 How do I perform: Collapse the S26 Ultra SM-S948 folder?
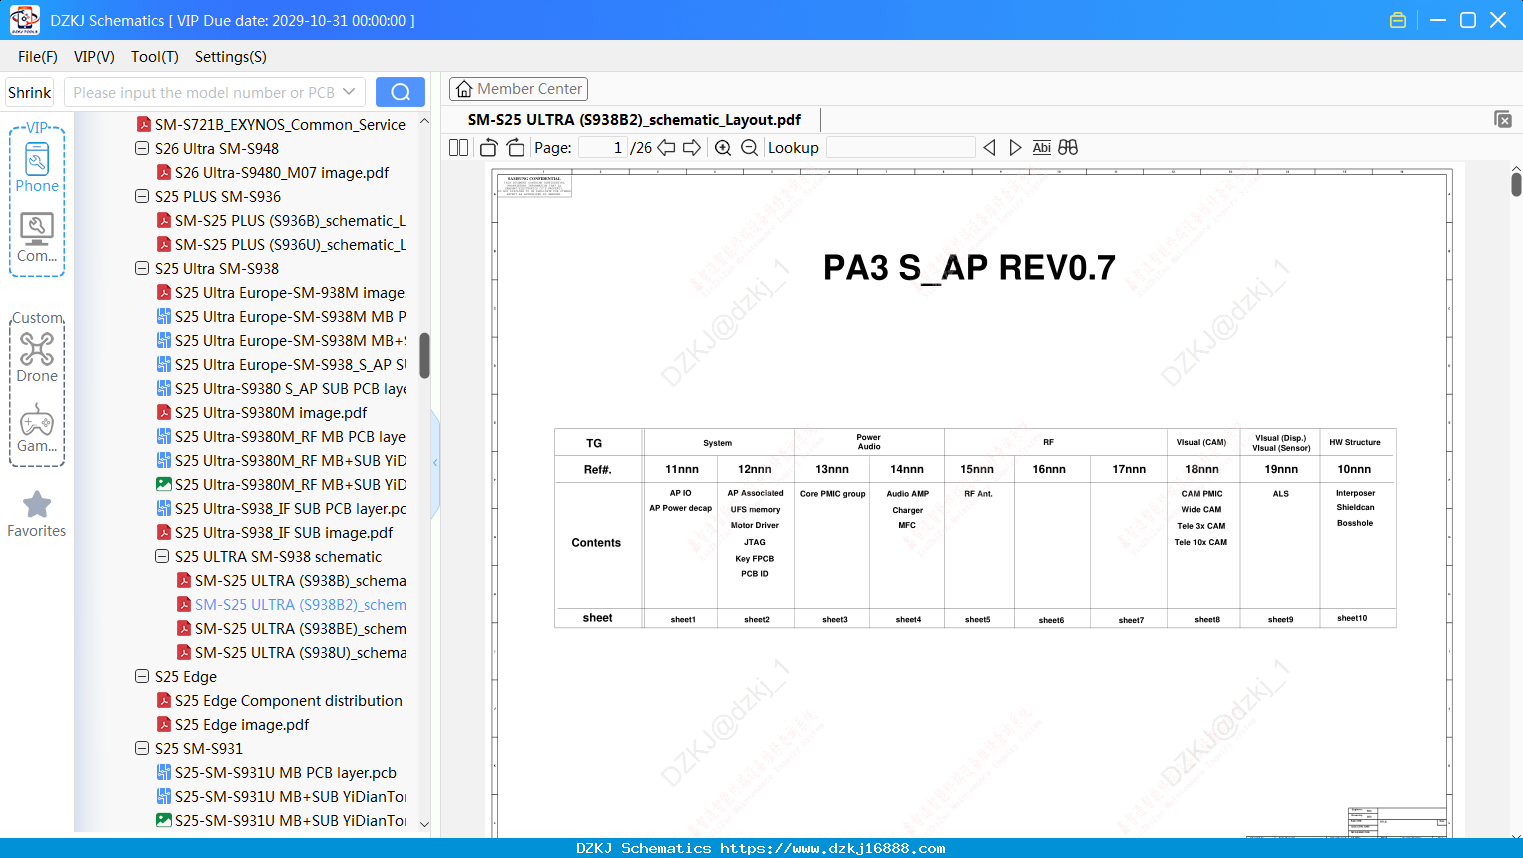pos(142,149)
